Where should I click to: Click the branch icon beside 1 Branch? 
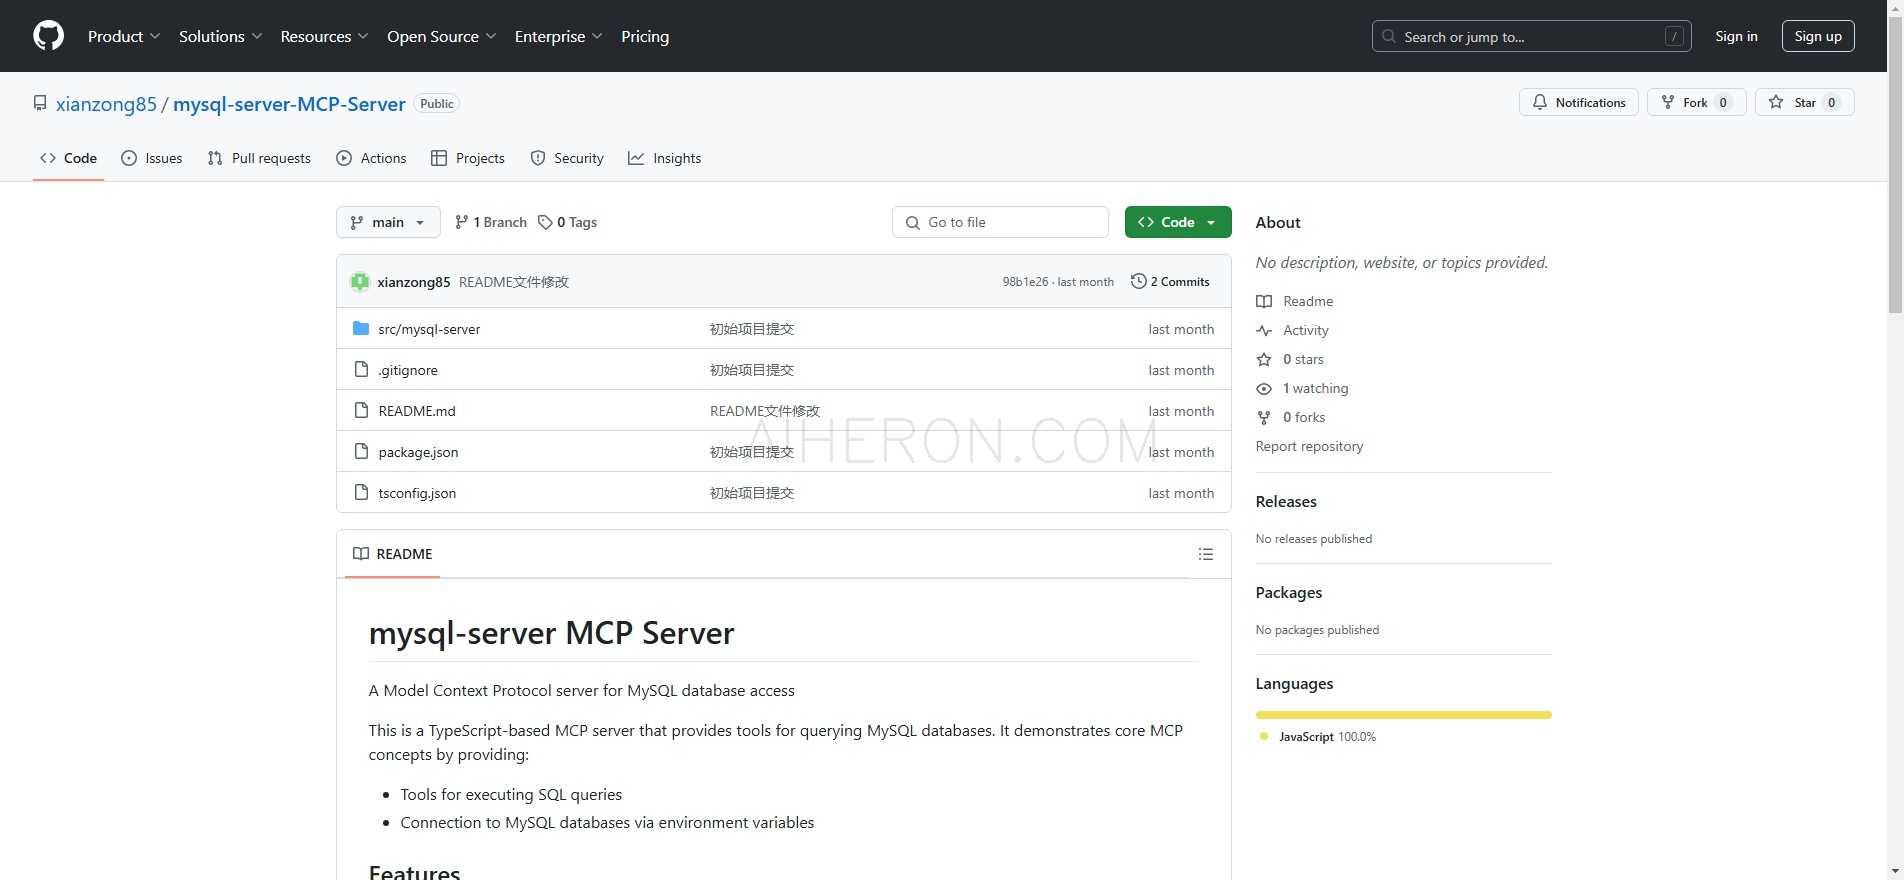(x=461, y=222)
